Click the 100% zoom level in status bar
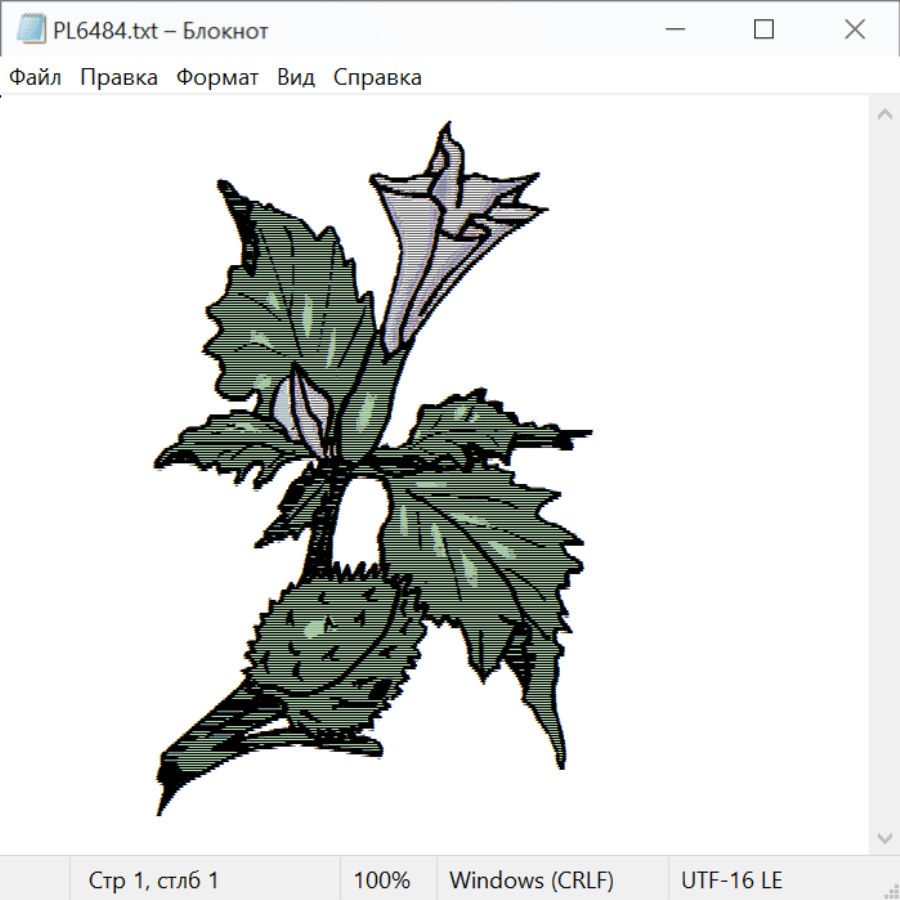 [x=382, y=881]
